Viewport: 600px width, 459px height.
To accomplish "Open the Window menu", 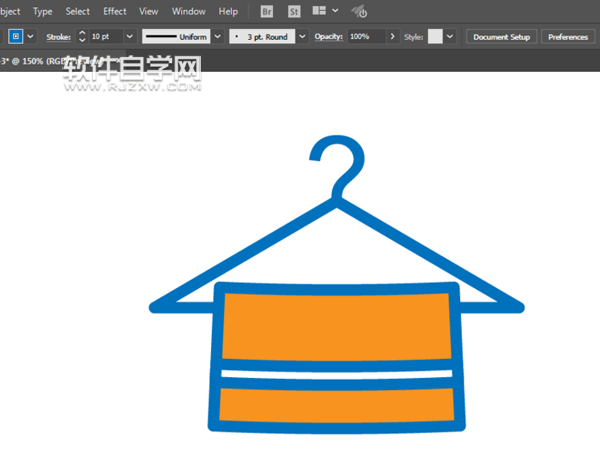I will [188, 11].
